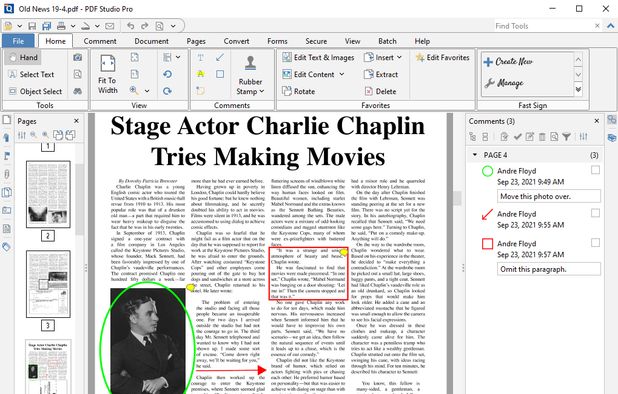Switch to the Document ribbon tab
The width and height of the screenshot is (618, 394).
(x=151, y=41)
